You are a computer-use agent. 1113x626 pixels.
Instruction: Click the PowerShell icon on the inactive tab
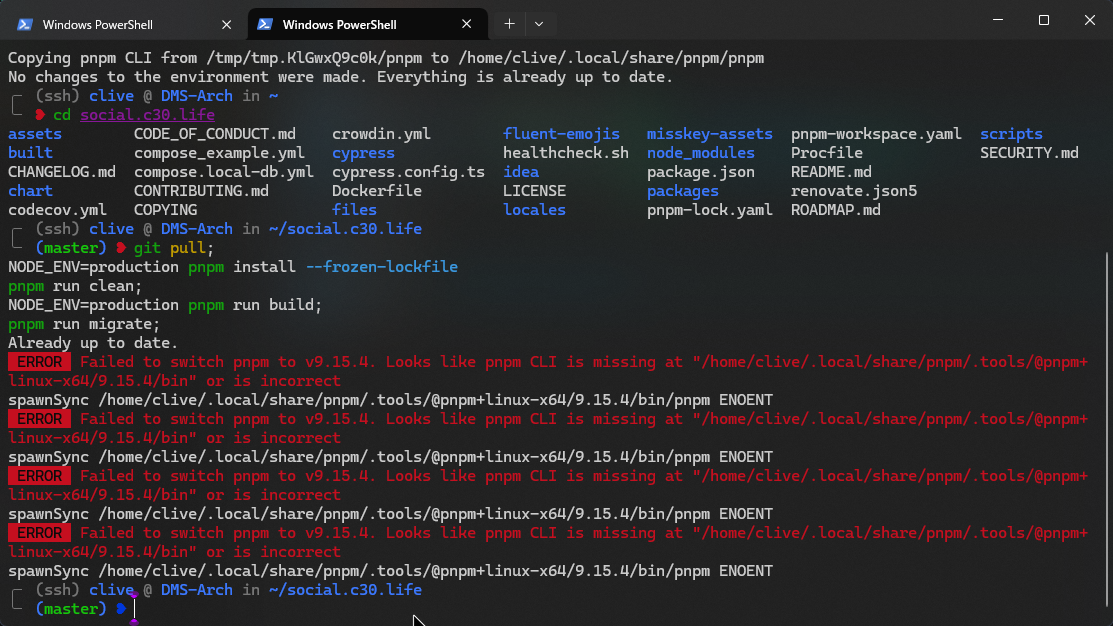pyautogui.click(x=25, y=24)
